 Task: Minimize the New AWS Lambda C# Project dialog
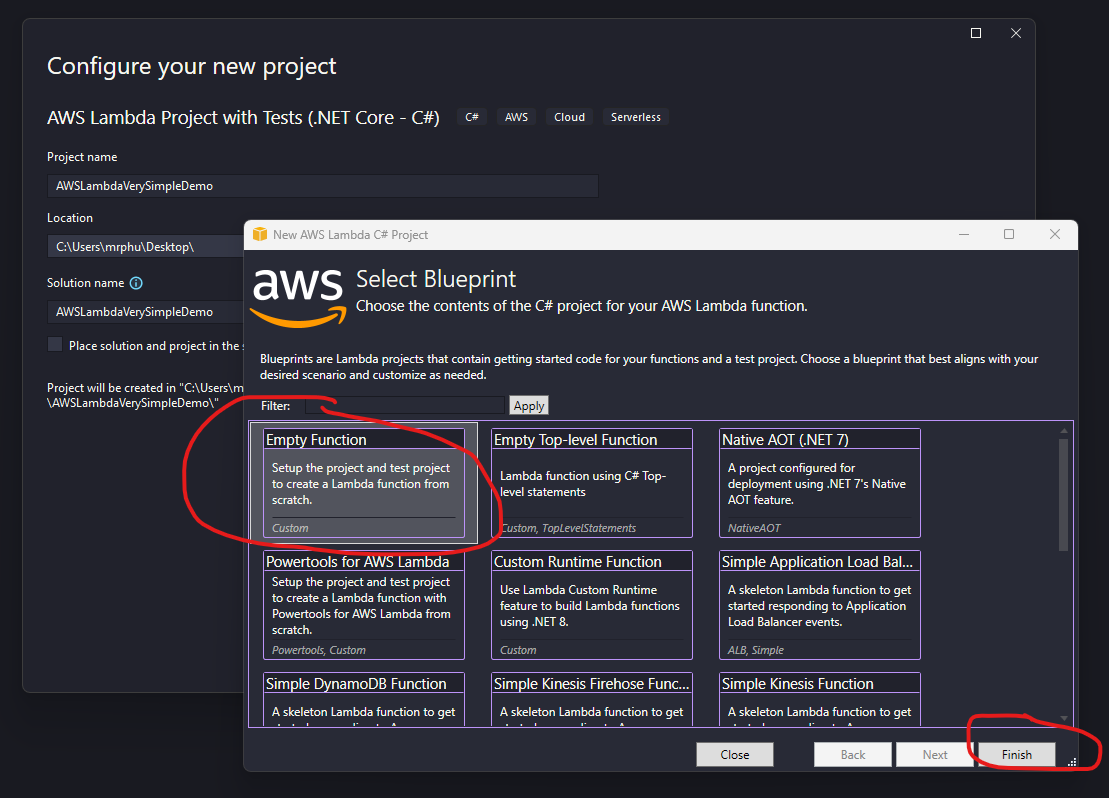[963, 234]
